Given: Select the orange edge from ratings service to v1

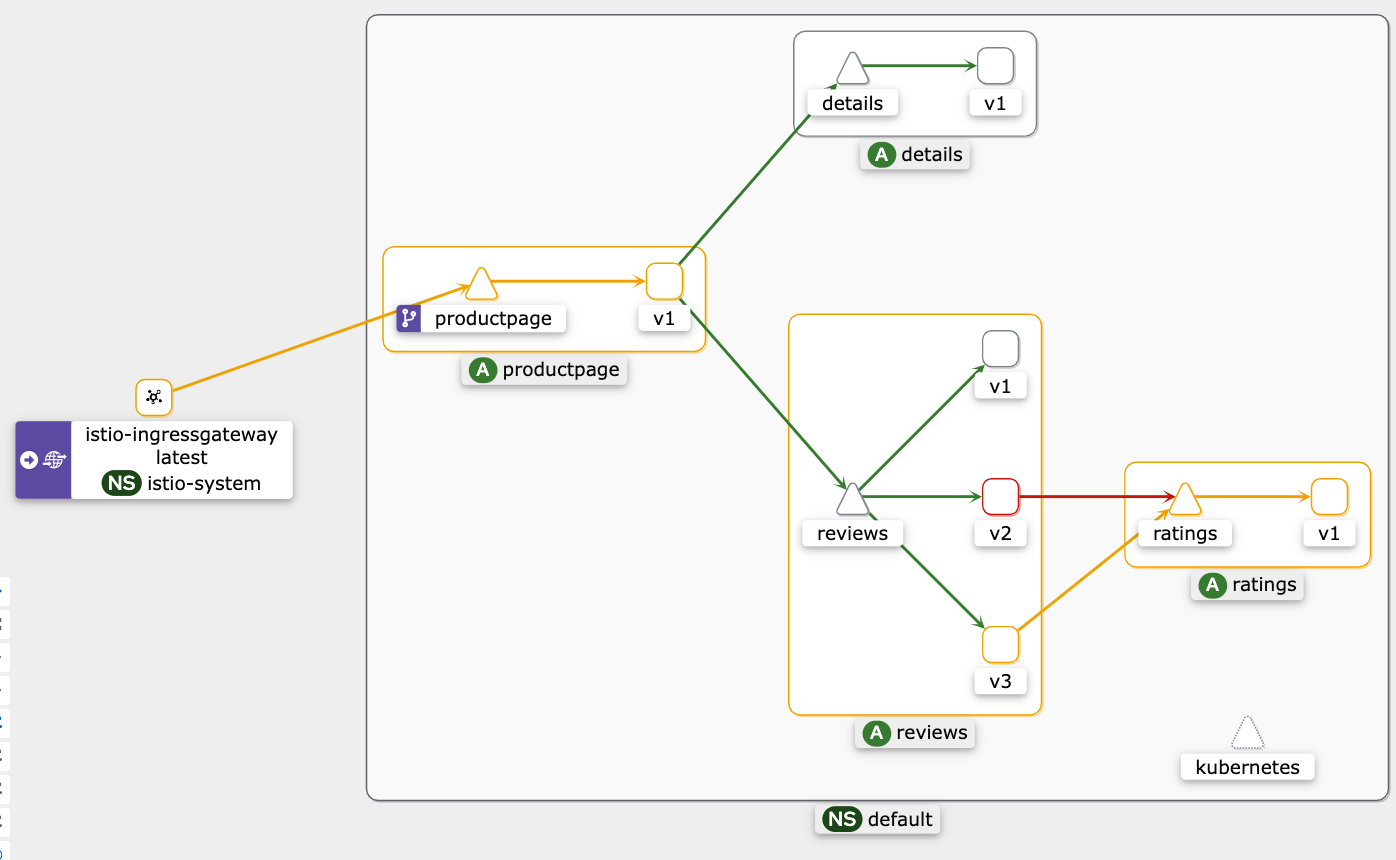Looking at the screenshot, I should [x=1255, y=496].
